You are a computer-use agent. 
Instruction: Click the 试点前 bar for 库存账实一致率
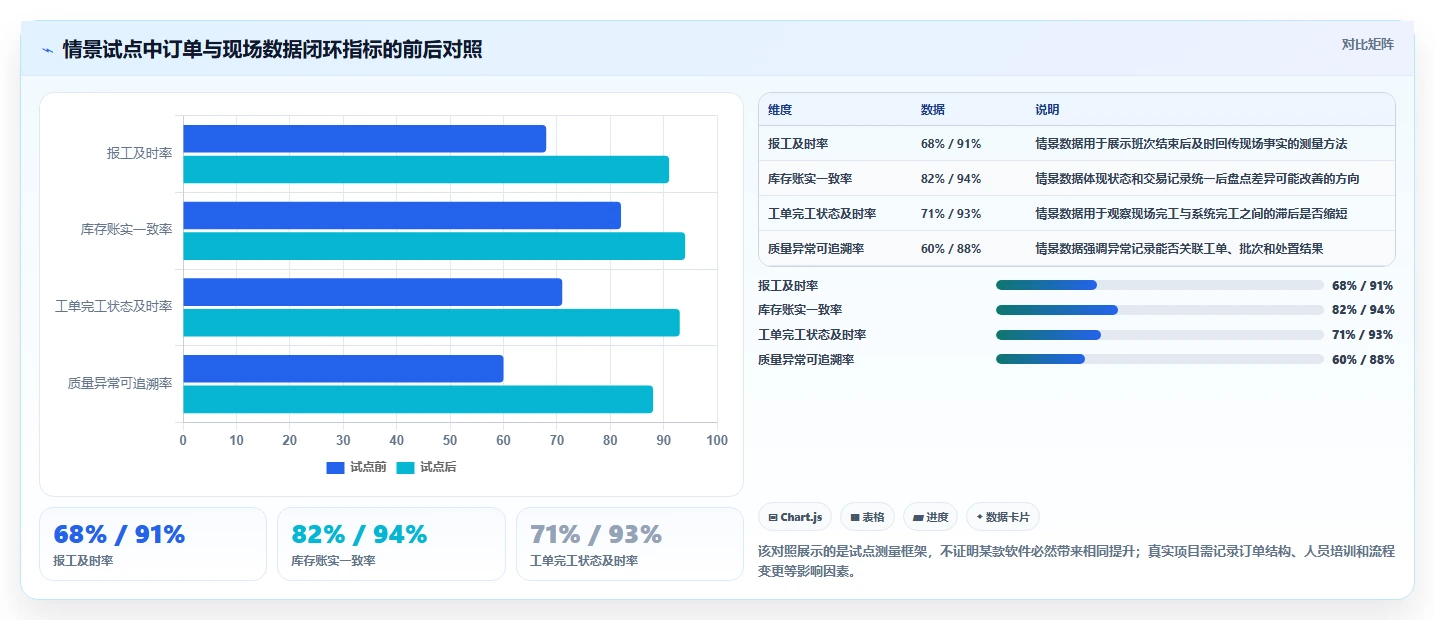(x=402, y=215)
